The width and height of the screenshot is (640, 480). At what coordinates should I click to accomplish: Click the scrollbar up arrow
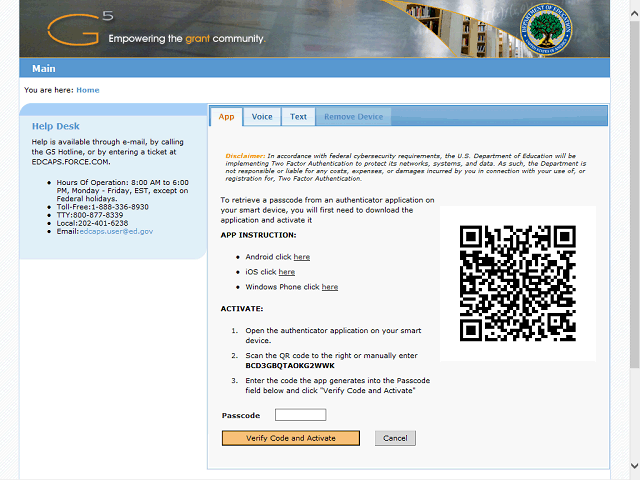click(633, 7)
